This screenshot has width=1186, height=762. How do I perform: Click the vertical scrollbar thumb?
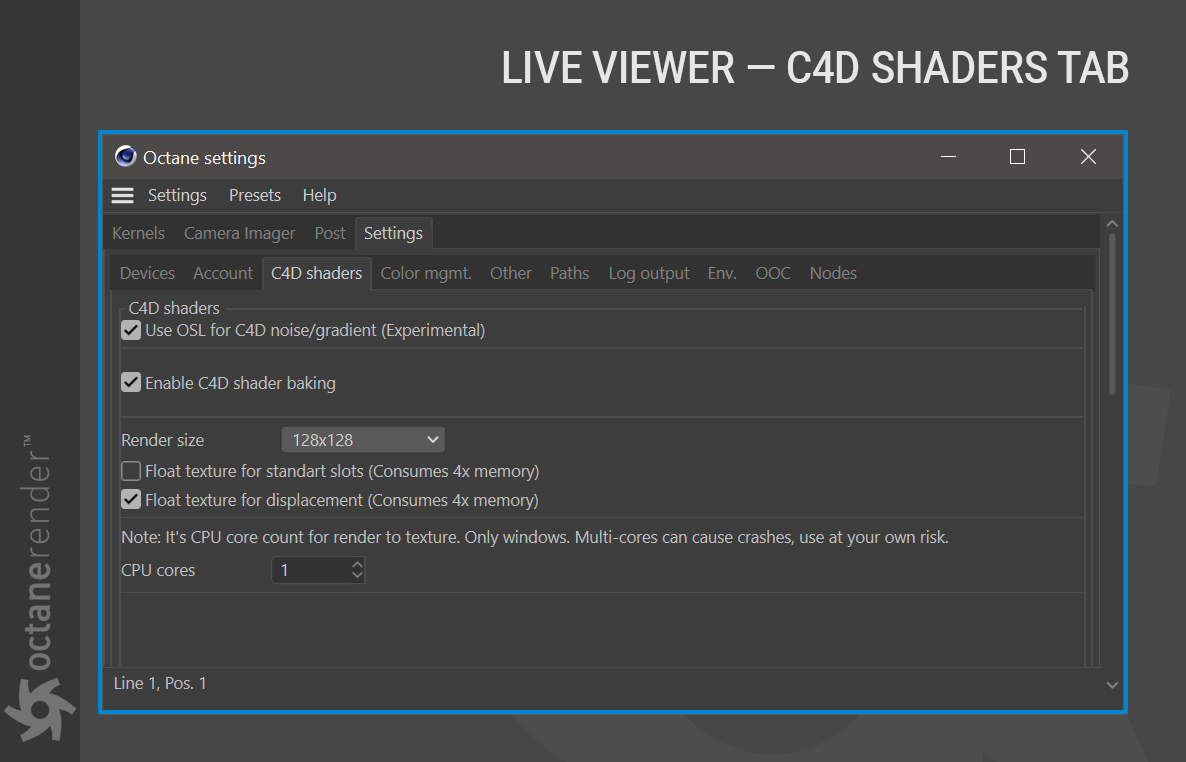(1112, 314)
